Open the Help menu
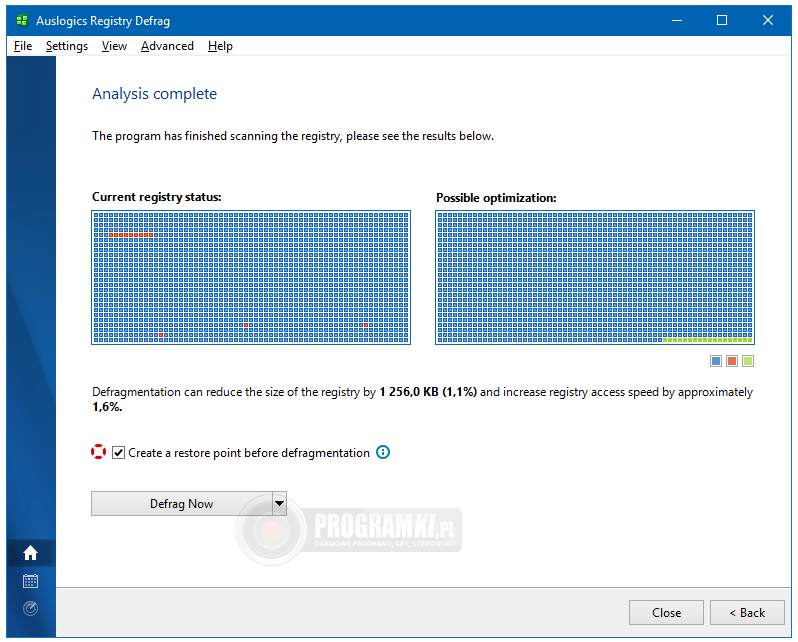The height and width of the screenshot is (642, 798). point(220,46)
